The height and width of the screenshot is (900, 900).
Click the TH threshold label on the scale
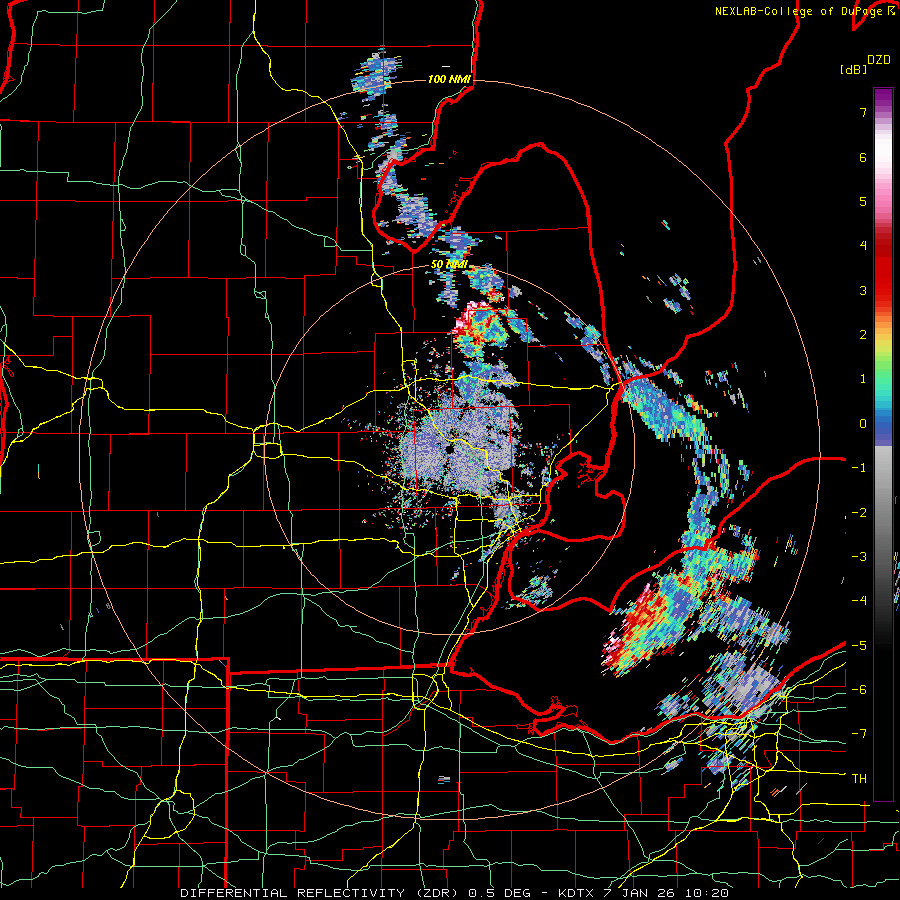[x=859, y=779]
